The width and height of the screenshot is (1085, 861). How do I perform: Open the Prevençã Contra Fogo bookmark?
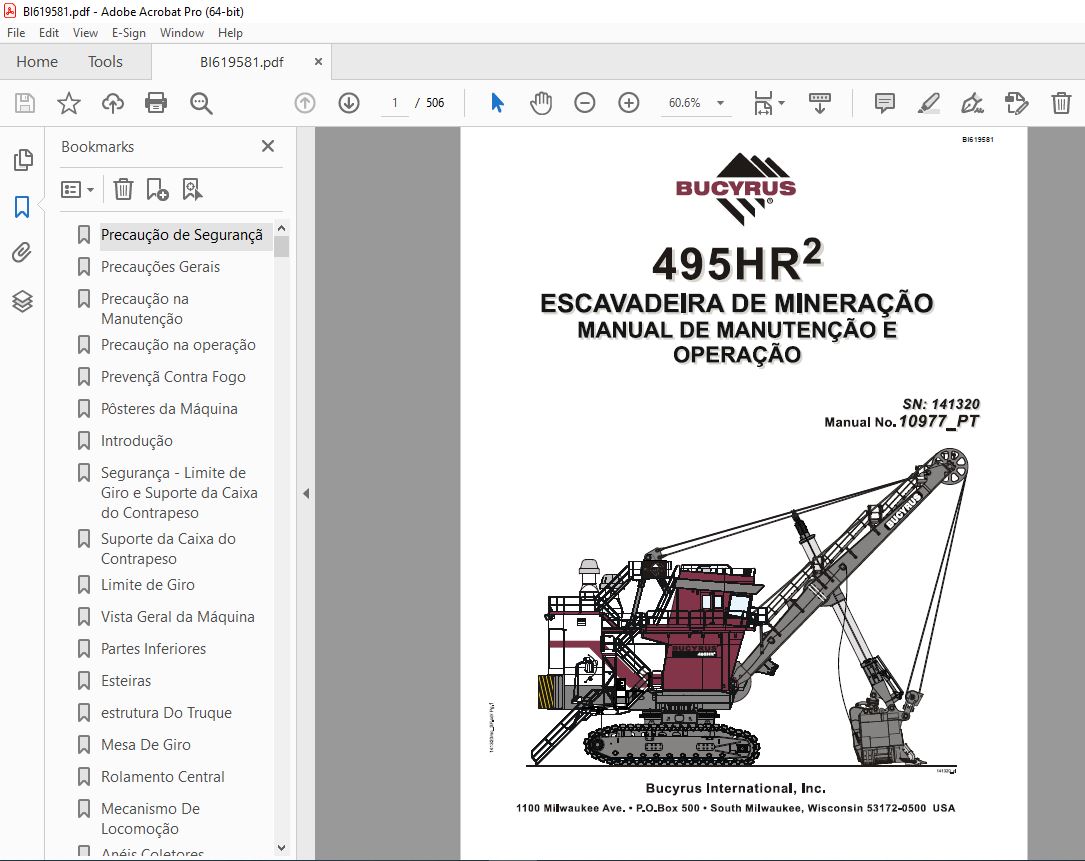tap(173, 377)
